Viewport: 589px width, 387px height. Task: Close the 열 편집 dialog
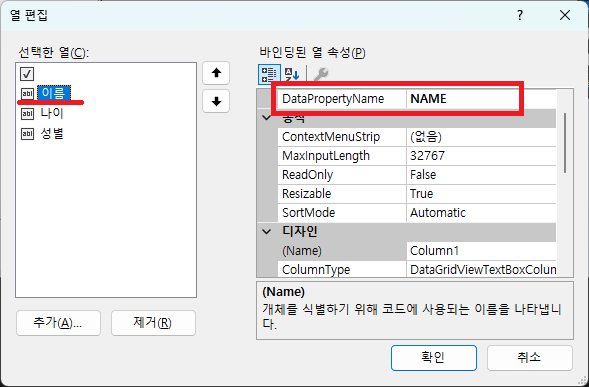[x=565, y=15]
